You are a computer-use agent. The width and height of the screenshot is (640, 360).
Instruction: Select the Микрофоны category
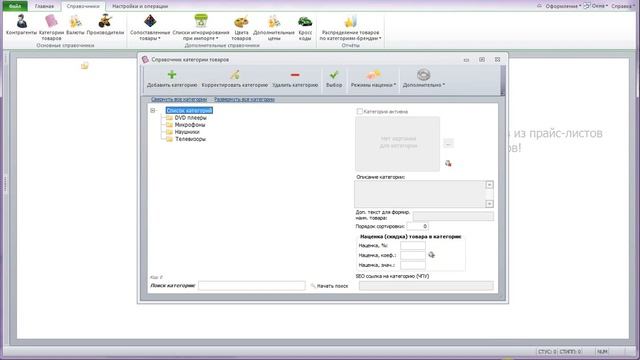(190, 125)
